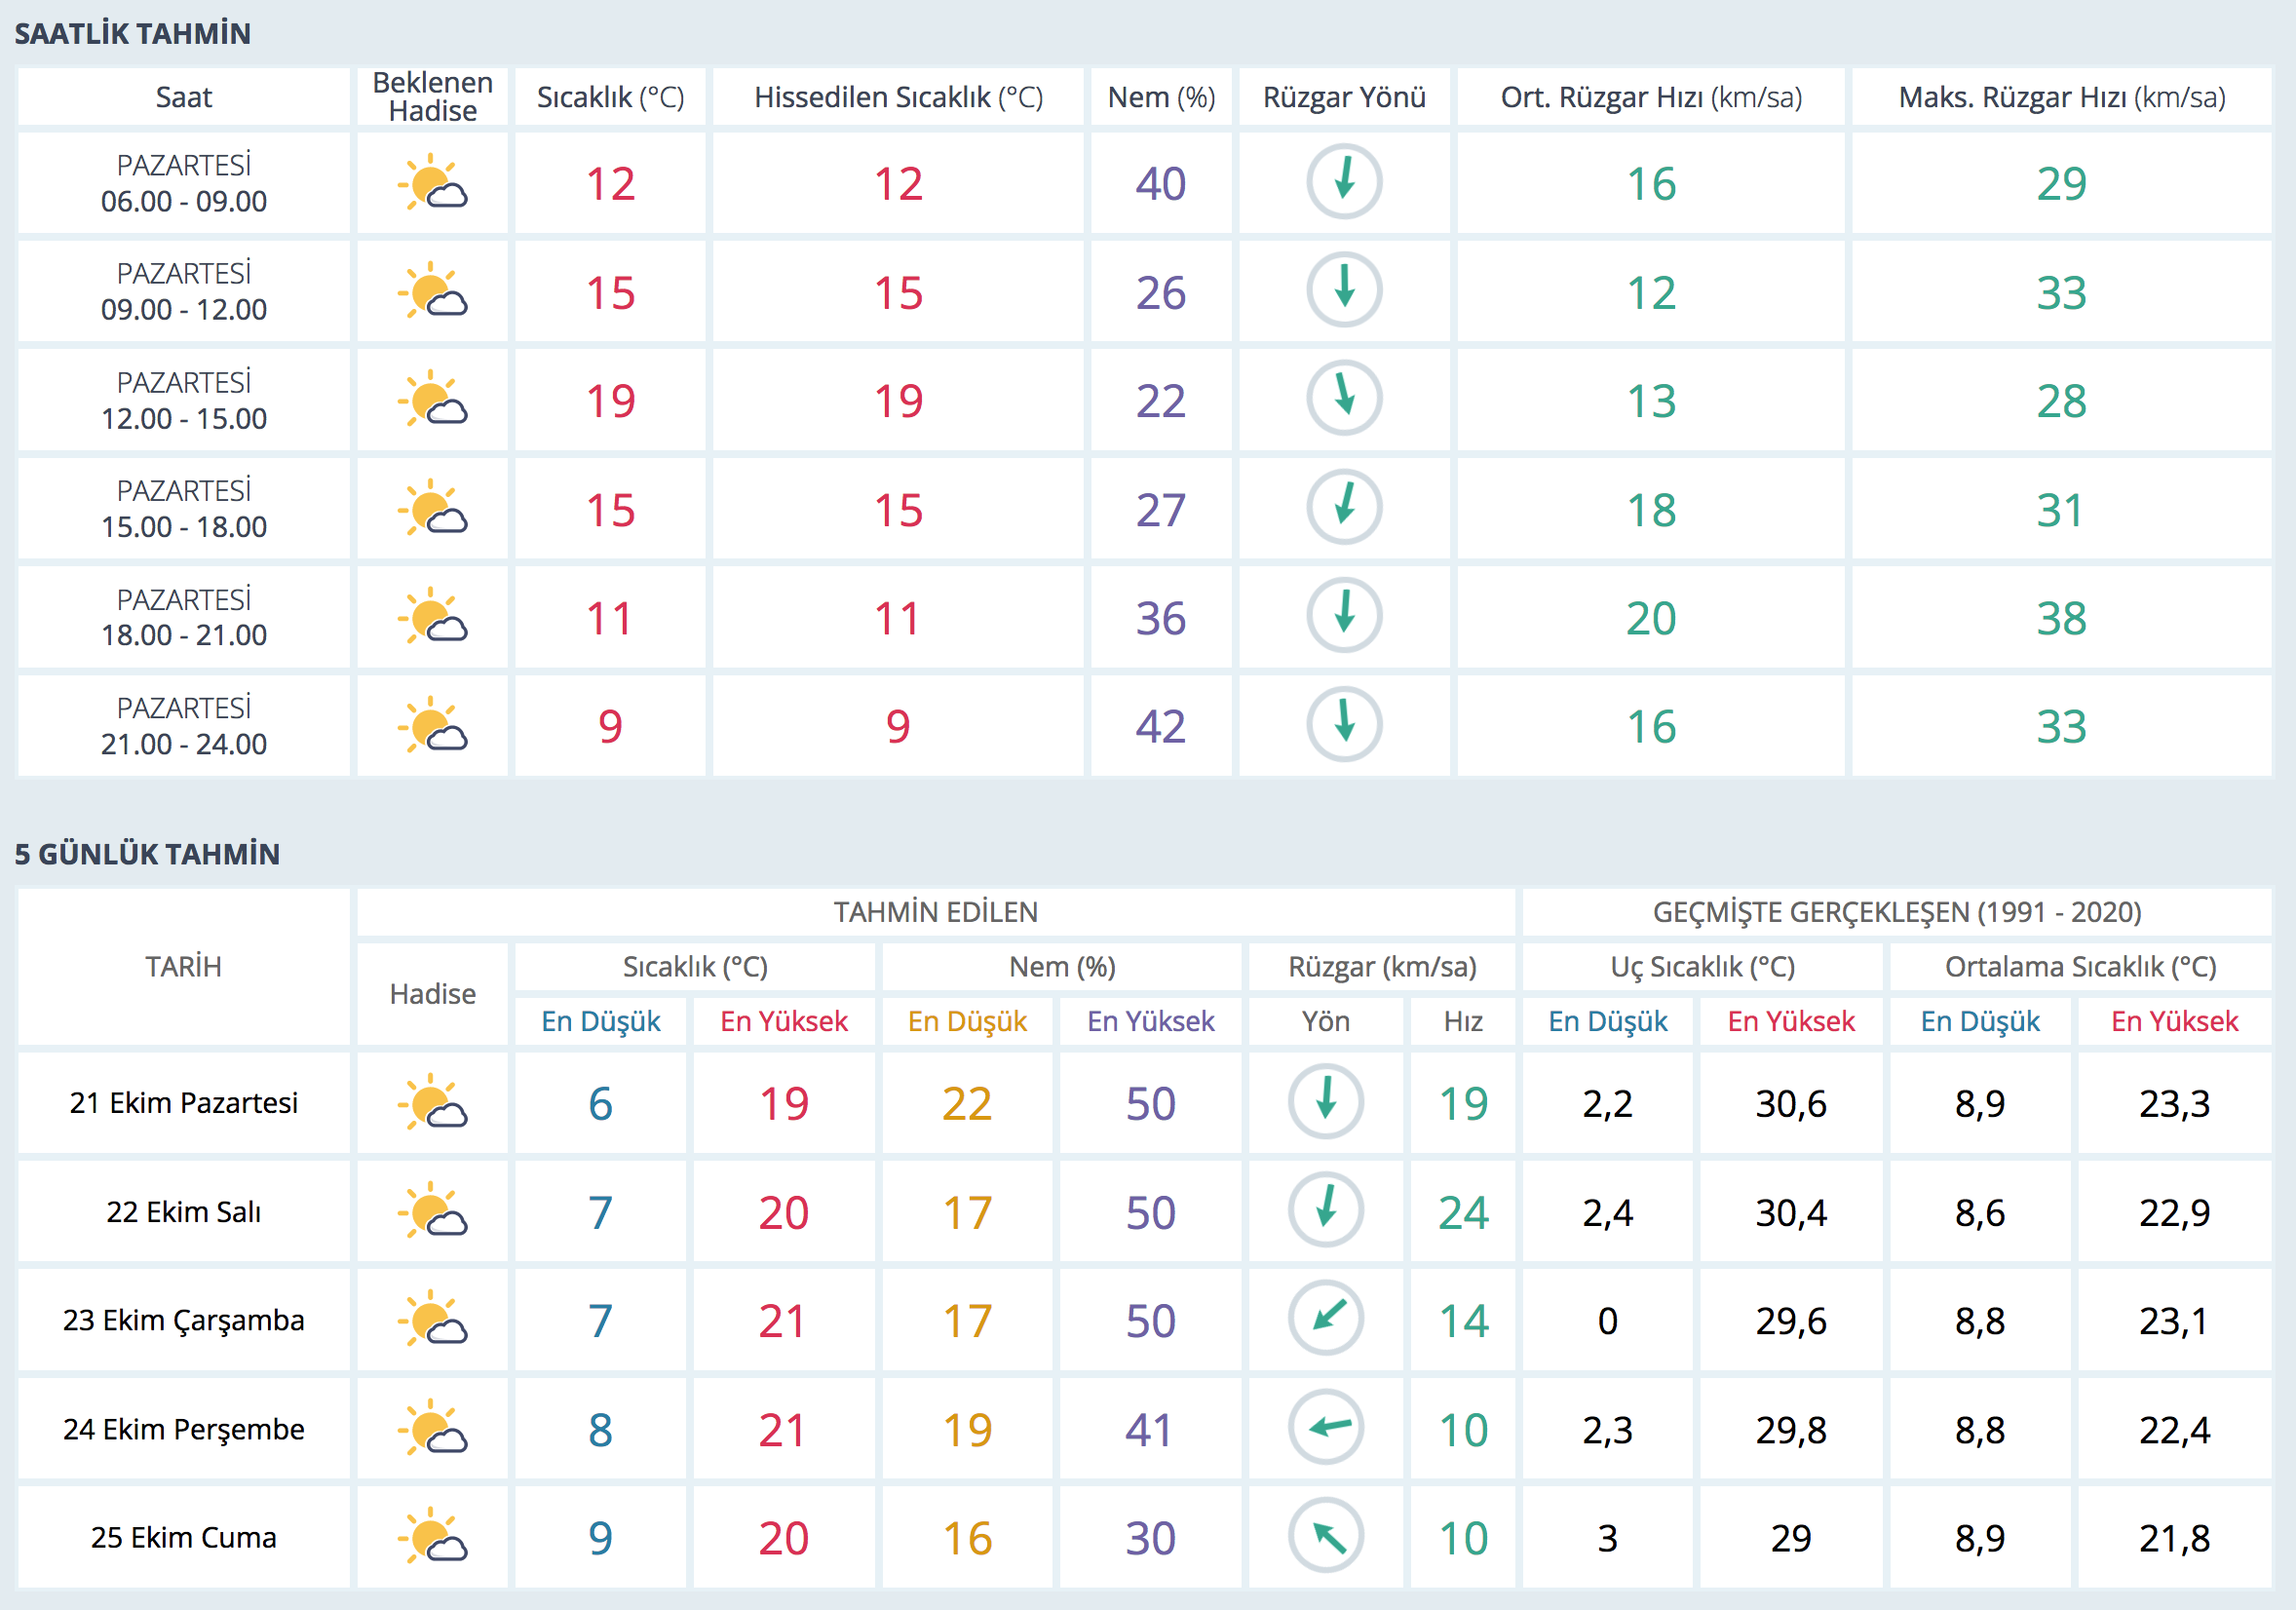Image resolution: width=2296 pixels, height=1610 pixels.
Task: Click the 5 GÜNLÜK TAHMİN heading
Action: pos(147,854)
